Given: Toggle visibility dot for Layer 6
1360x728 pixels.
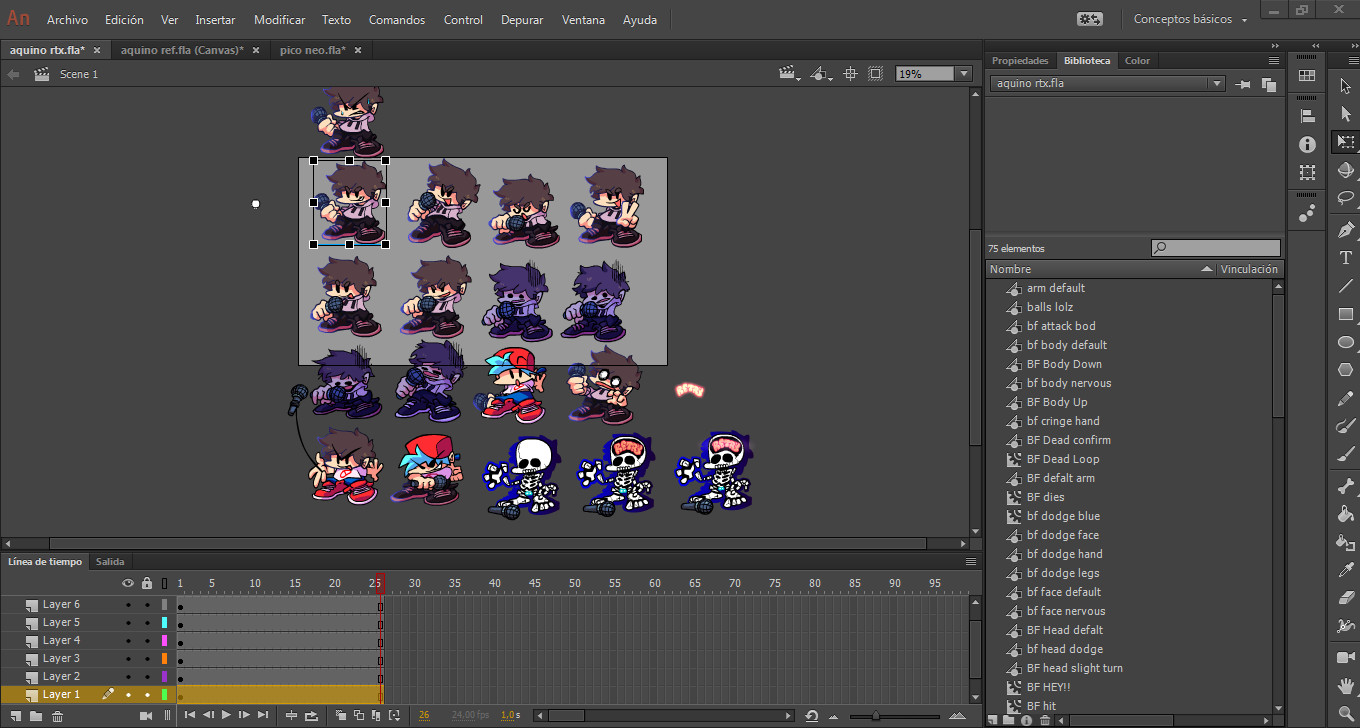Looking at the screenshot, I should click(x=128, y=605).
